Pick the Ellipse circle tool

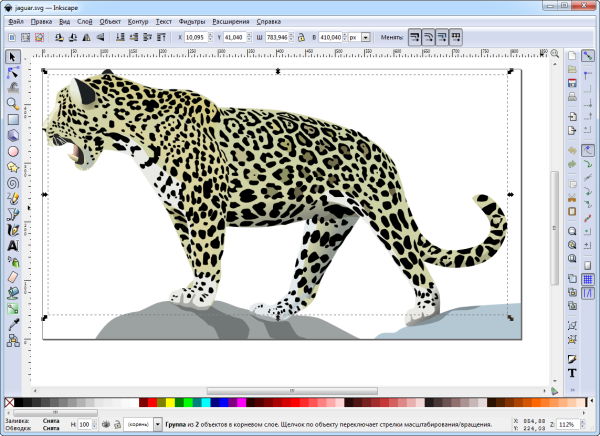13,151
